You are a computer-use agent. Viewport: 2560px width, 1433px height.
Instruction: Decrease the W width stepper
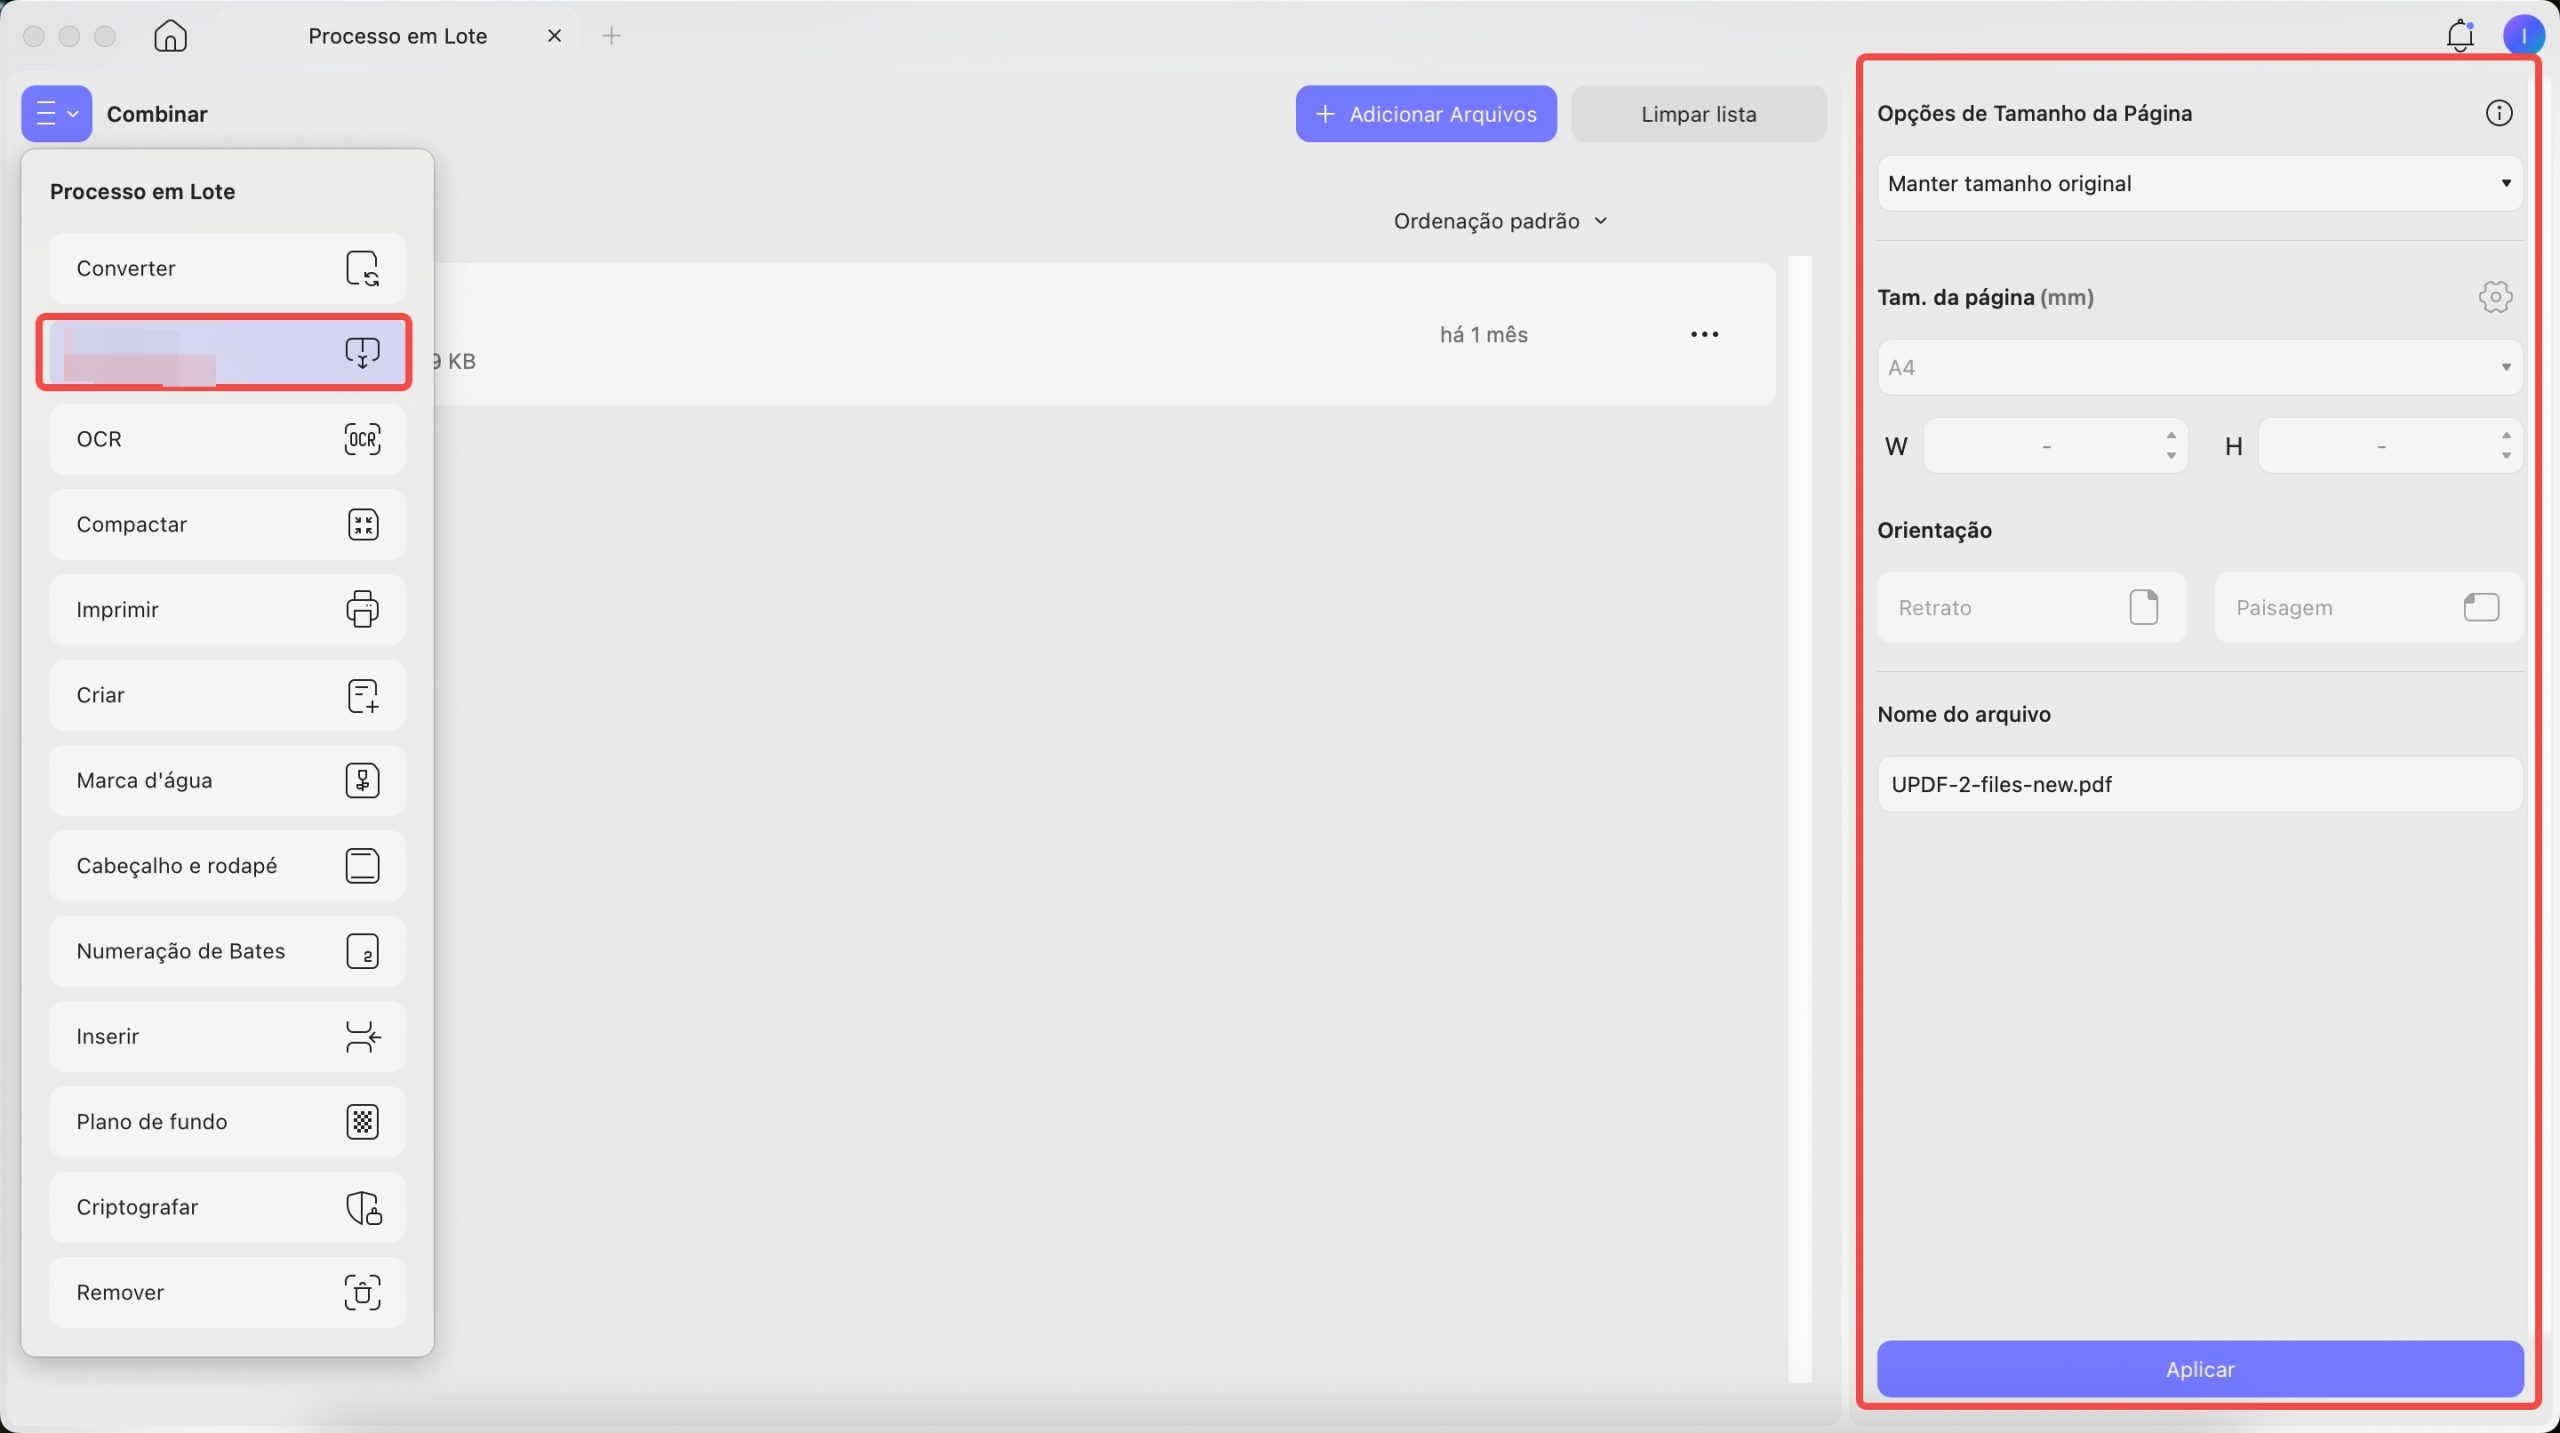pyautogui.click(x=2170, y=456)
